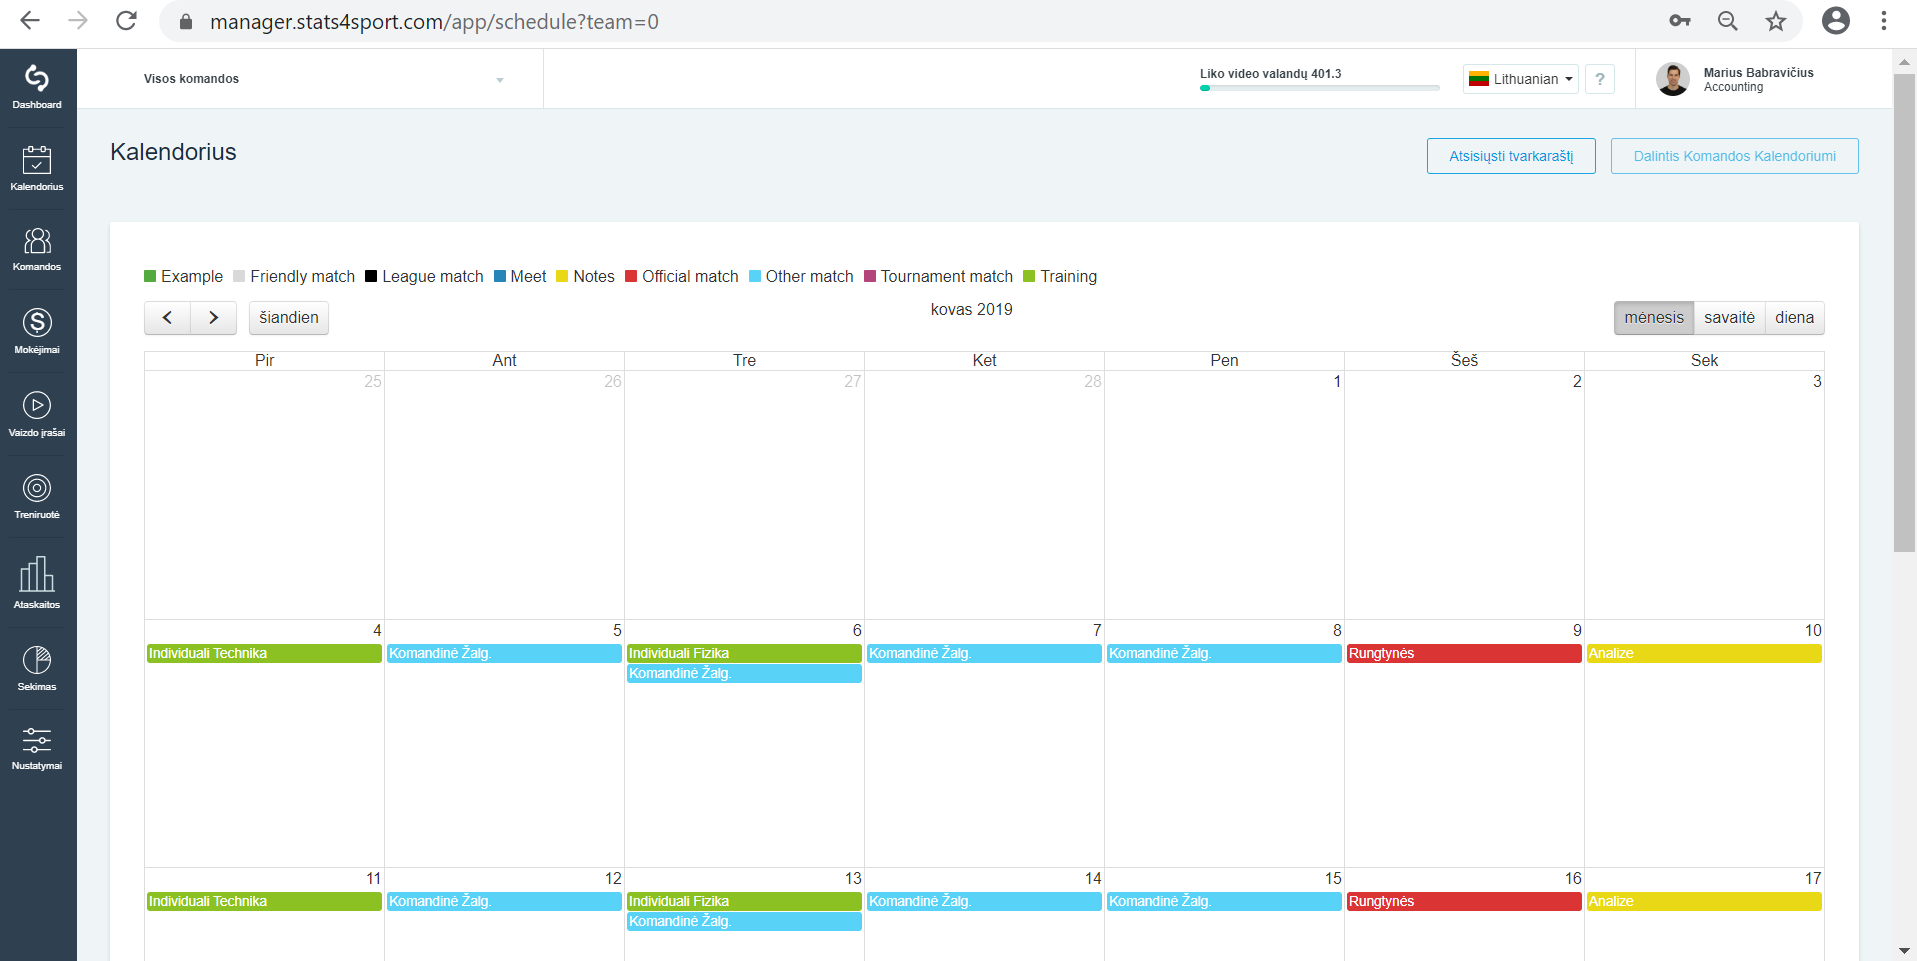Open browser zoom magnifier icon
The width and height of the screenshot is (1917, 961).
coord(1728,21)
